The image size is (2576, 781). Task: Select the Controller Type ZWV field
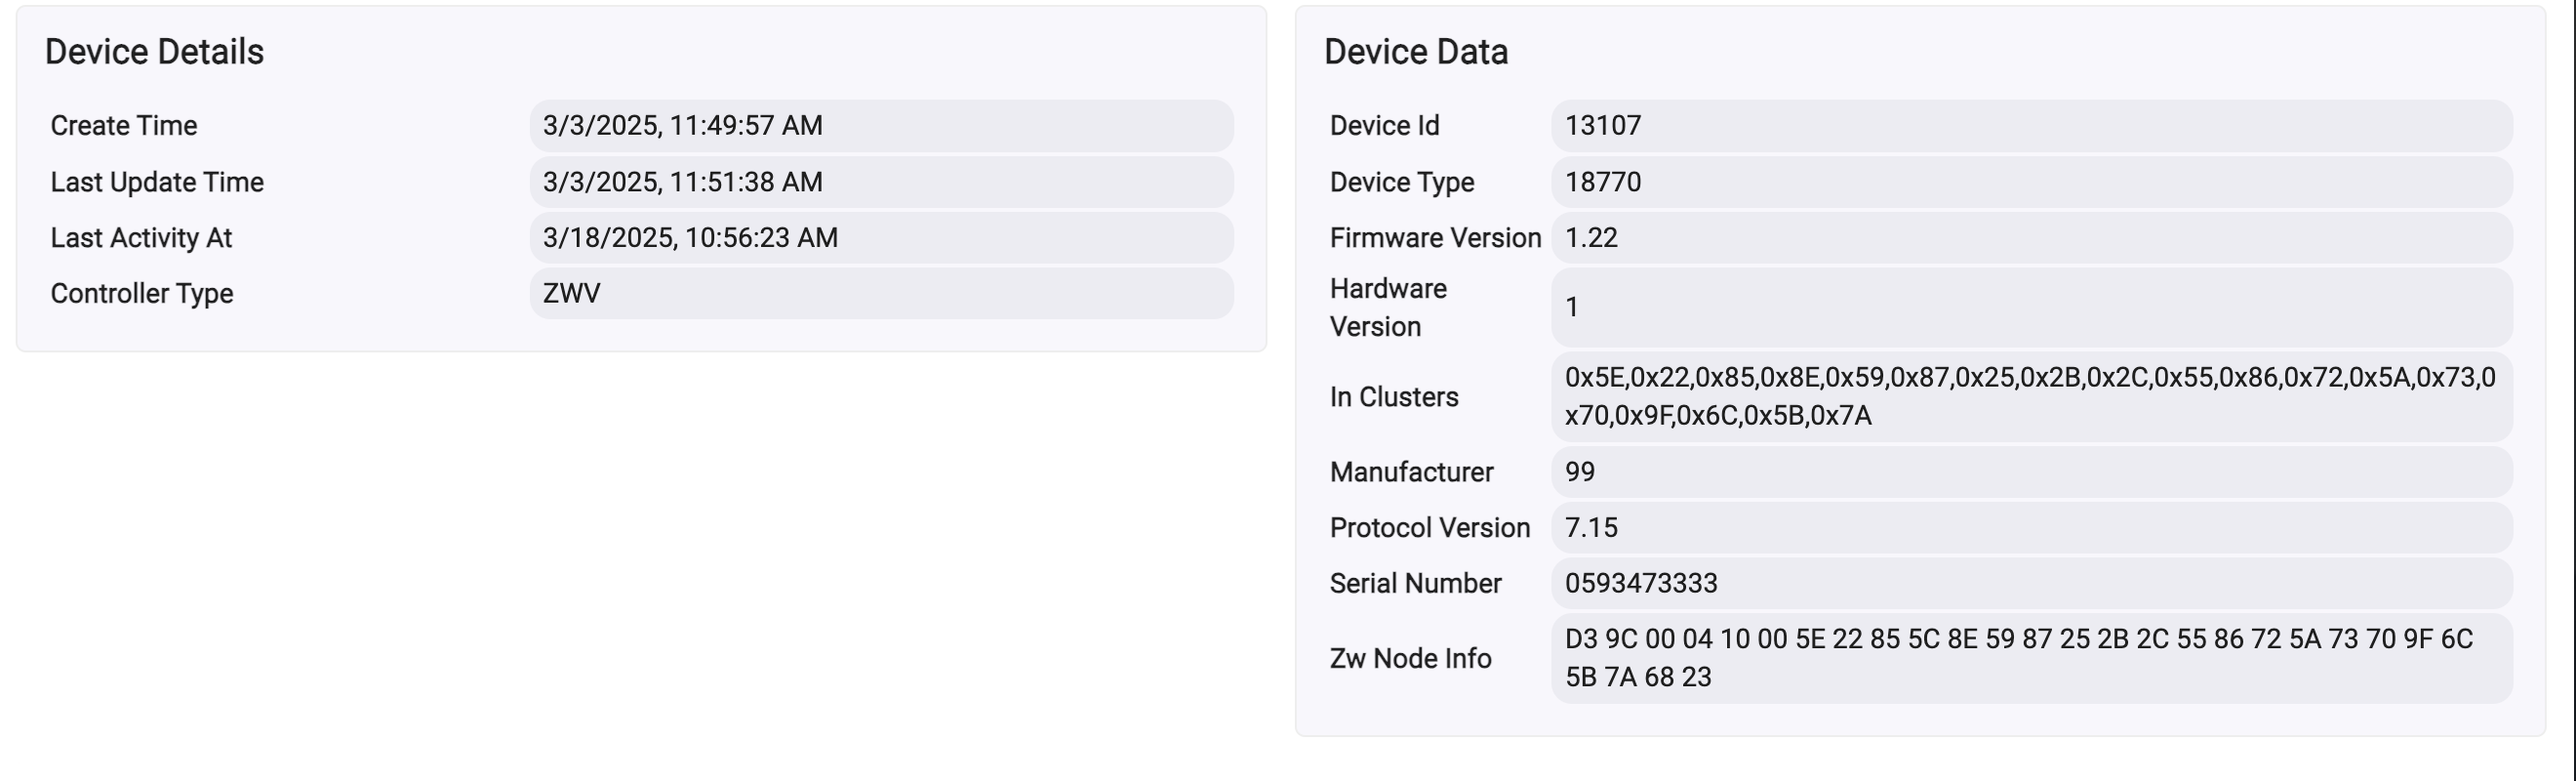(x=881, y=294)
